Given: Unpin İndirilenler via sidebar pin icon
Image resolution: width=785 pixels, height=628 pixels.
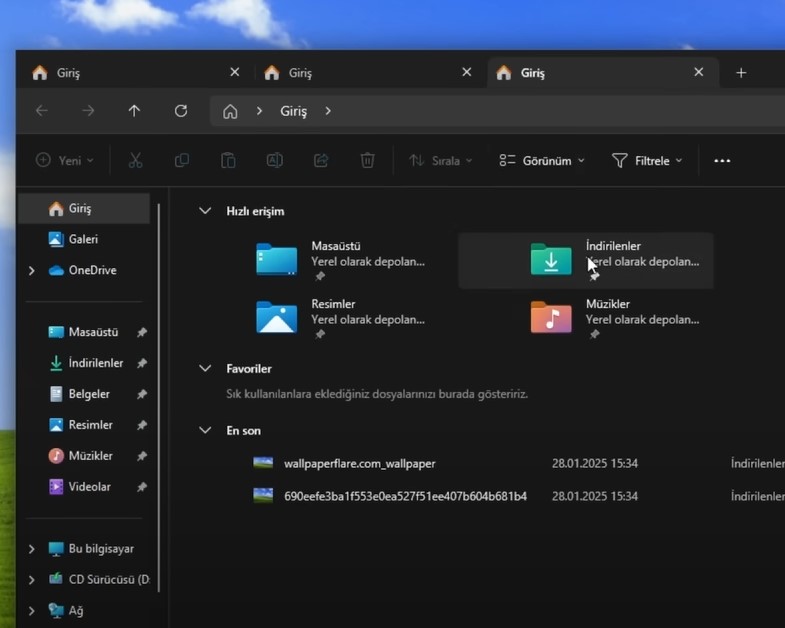Looking at the screenshot, I should [x=142, y=363].
